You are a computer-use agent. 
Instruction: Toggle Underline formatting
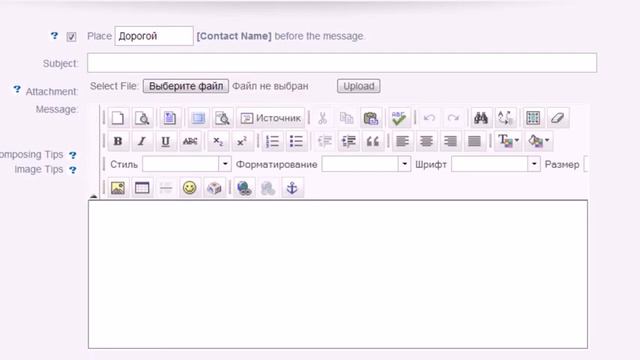(x=165, y=141)
